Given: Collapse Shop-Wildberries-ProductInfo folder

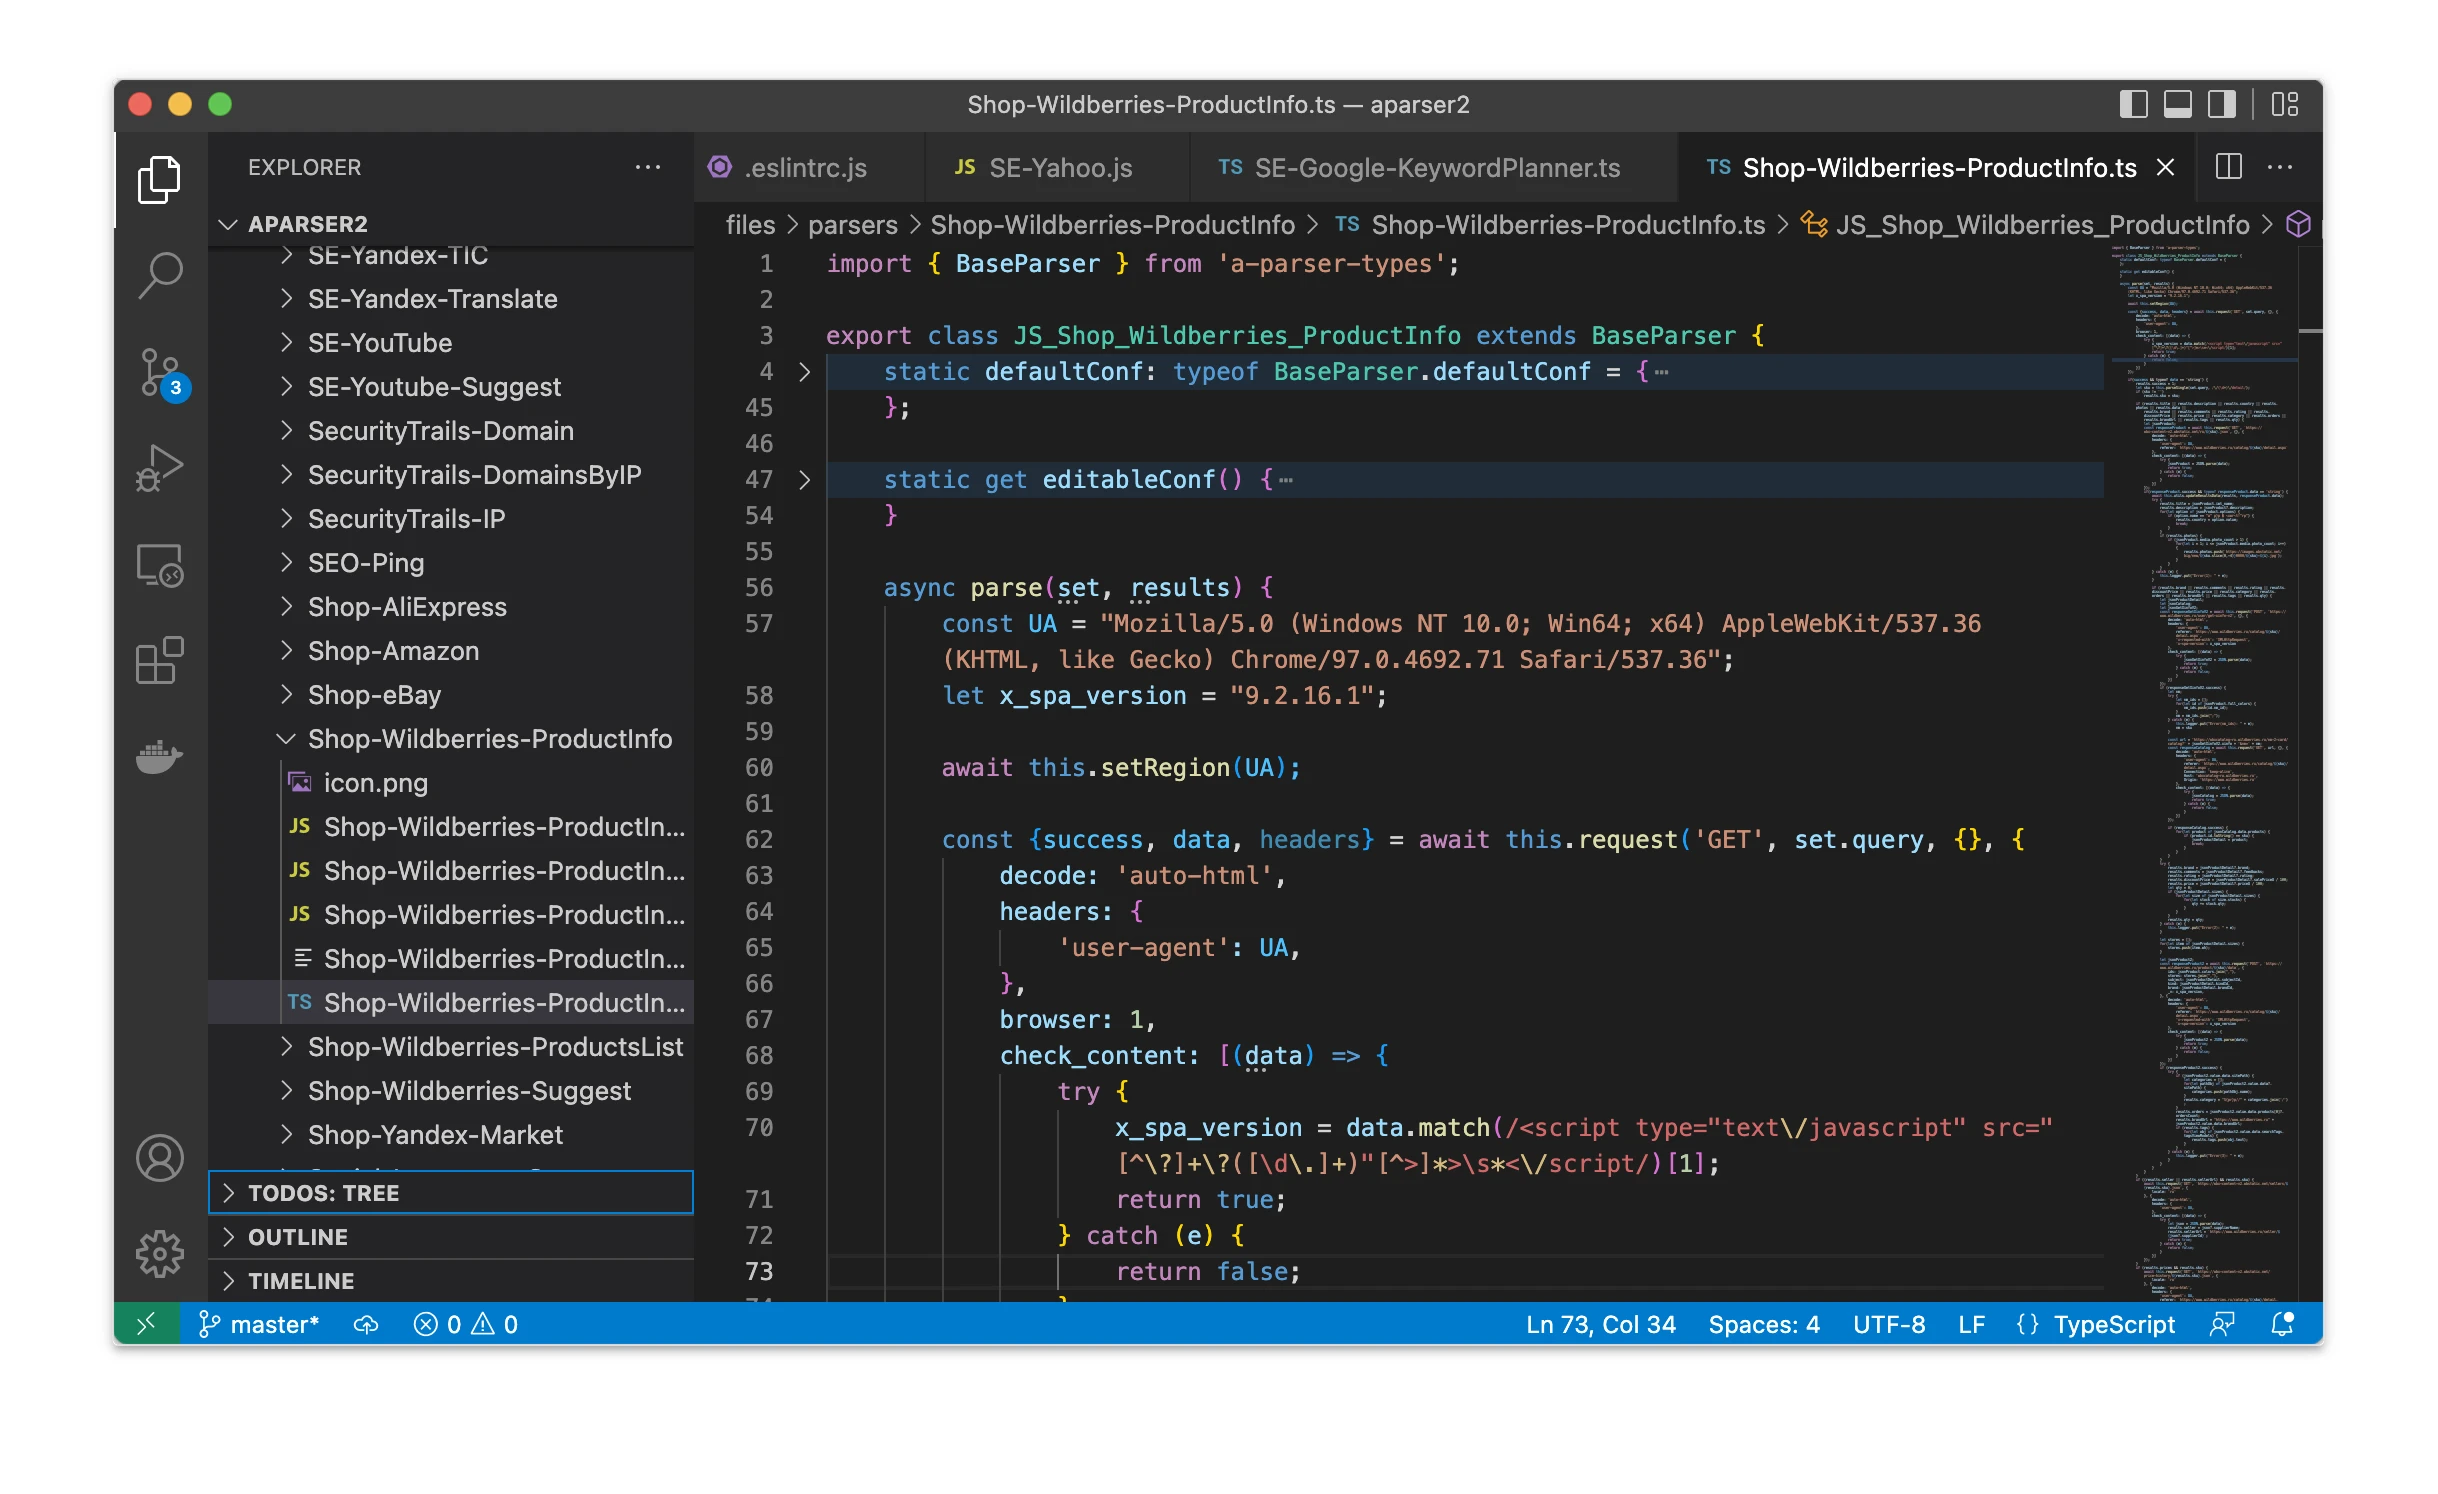Looking at the screenshot, I should (451, 739).
